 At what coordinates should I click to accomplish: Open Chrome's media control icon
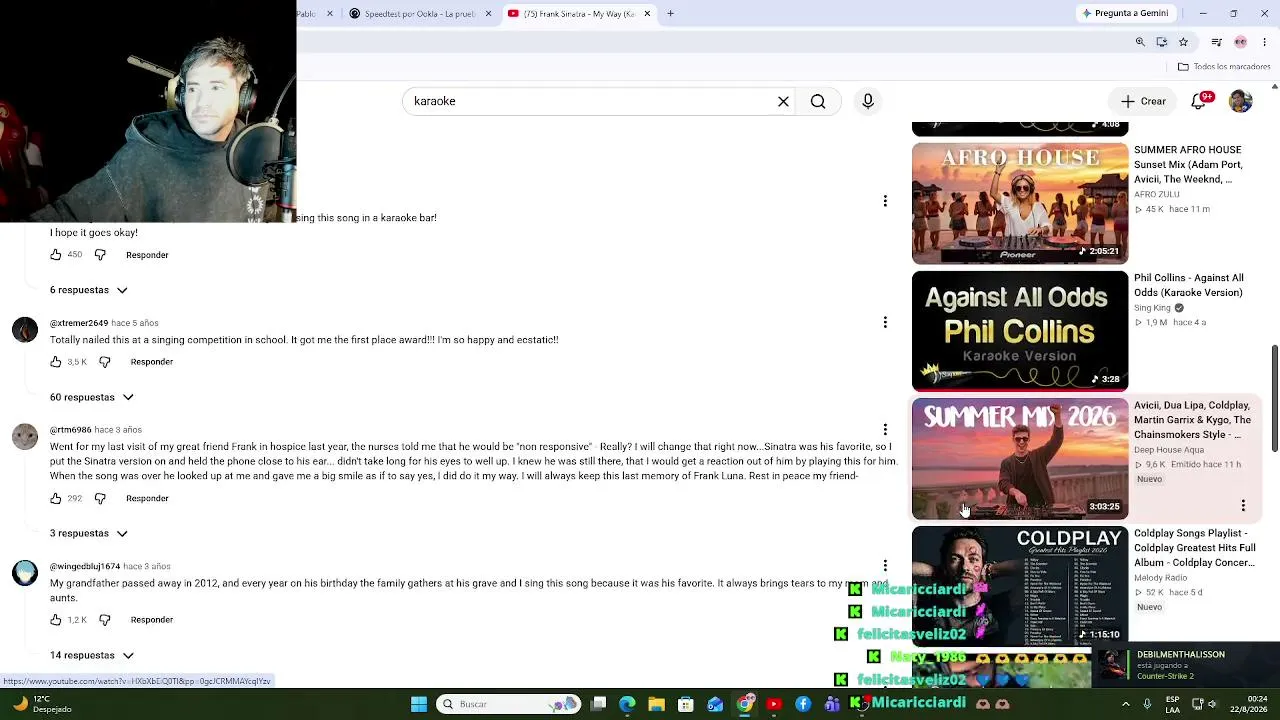(1216, 42)
